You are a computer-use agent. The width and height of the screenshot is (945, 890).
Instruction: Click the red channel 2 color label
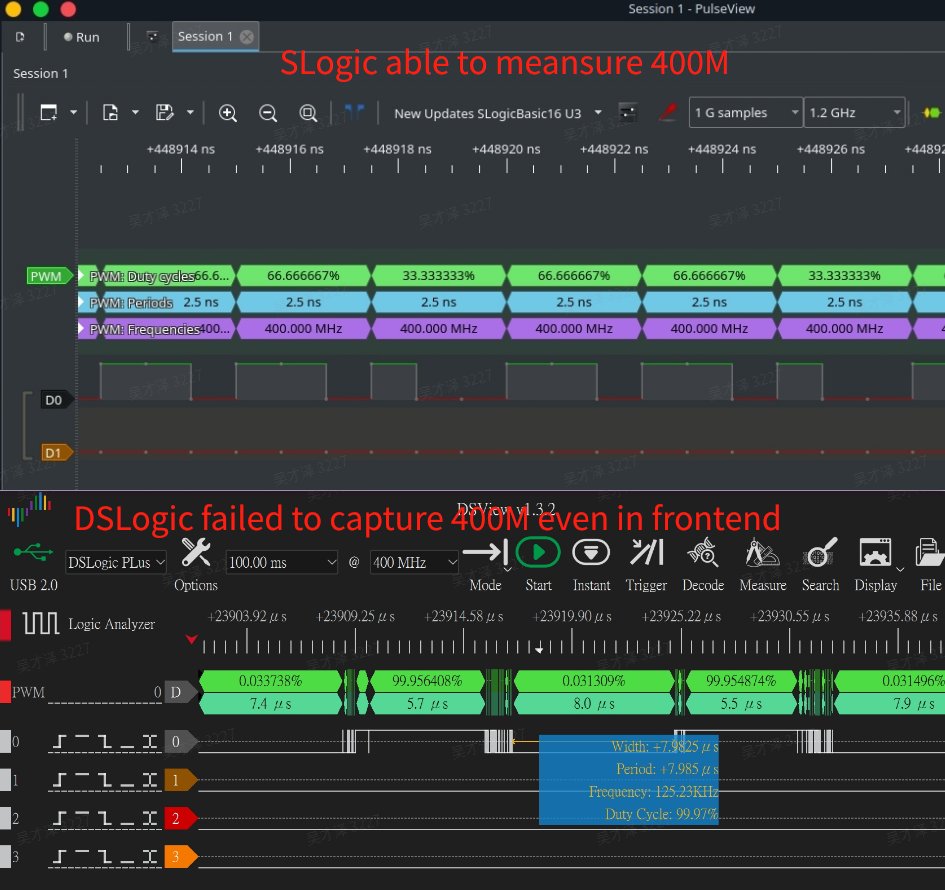click(180, 818)
